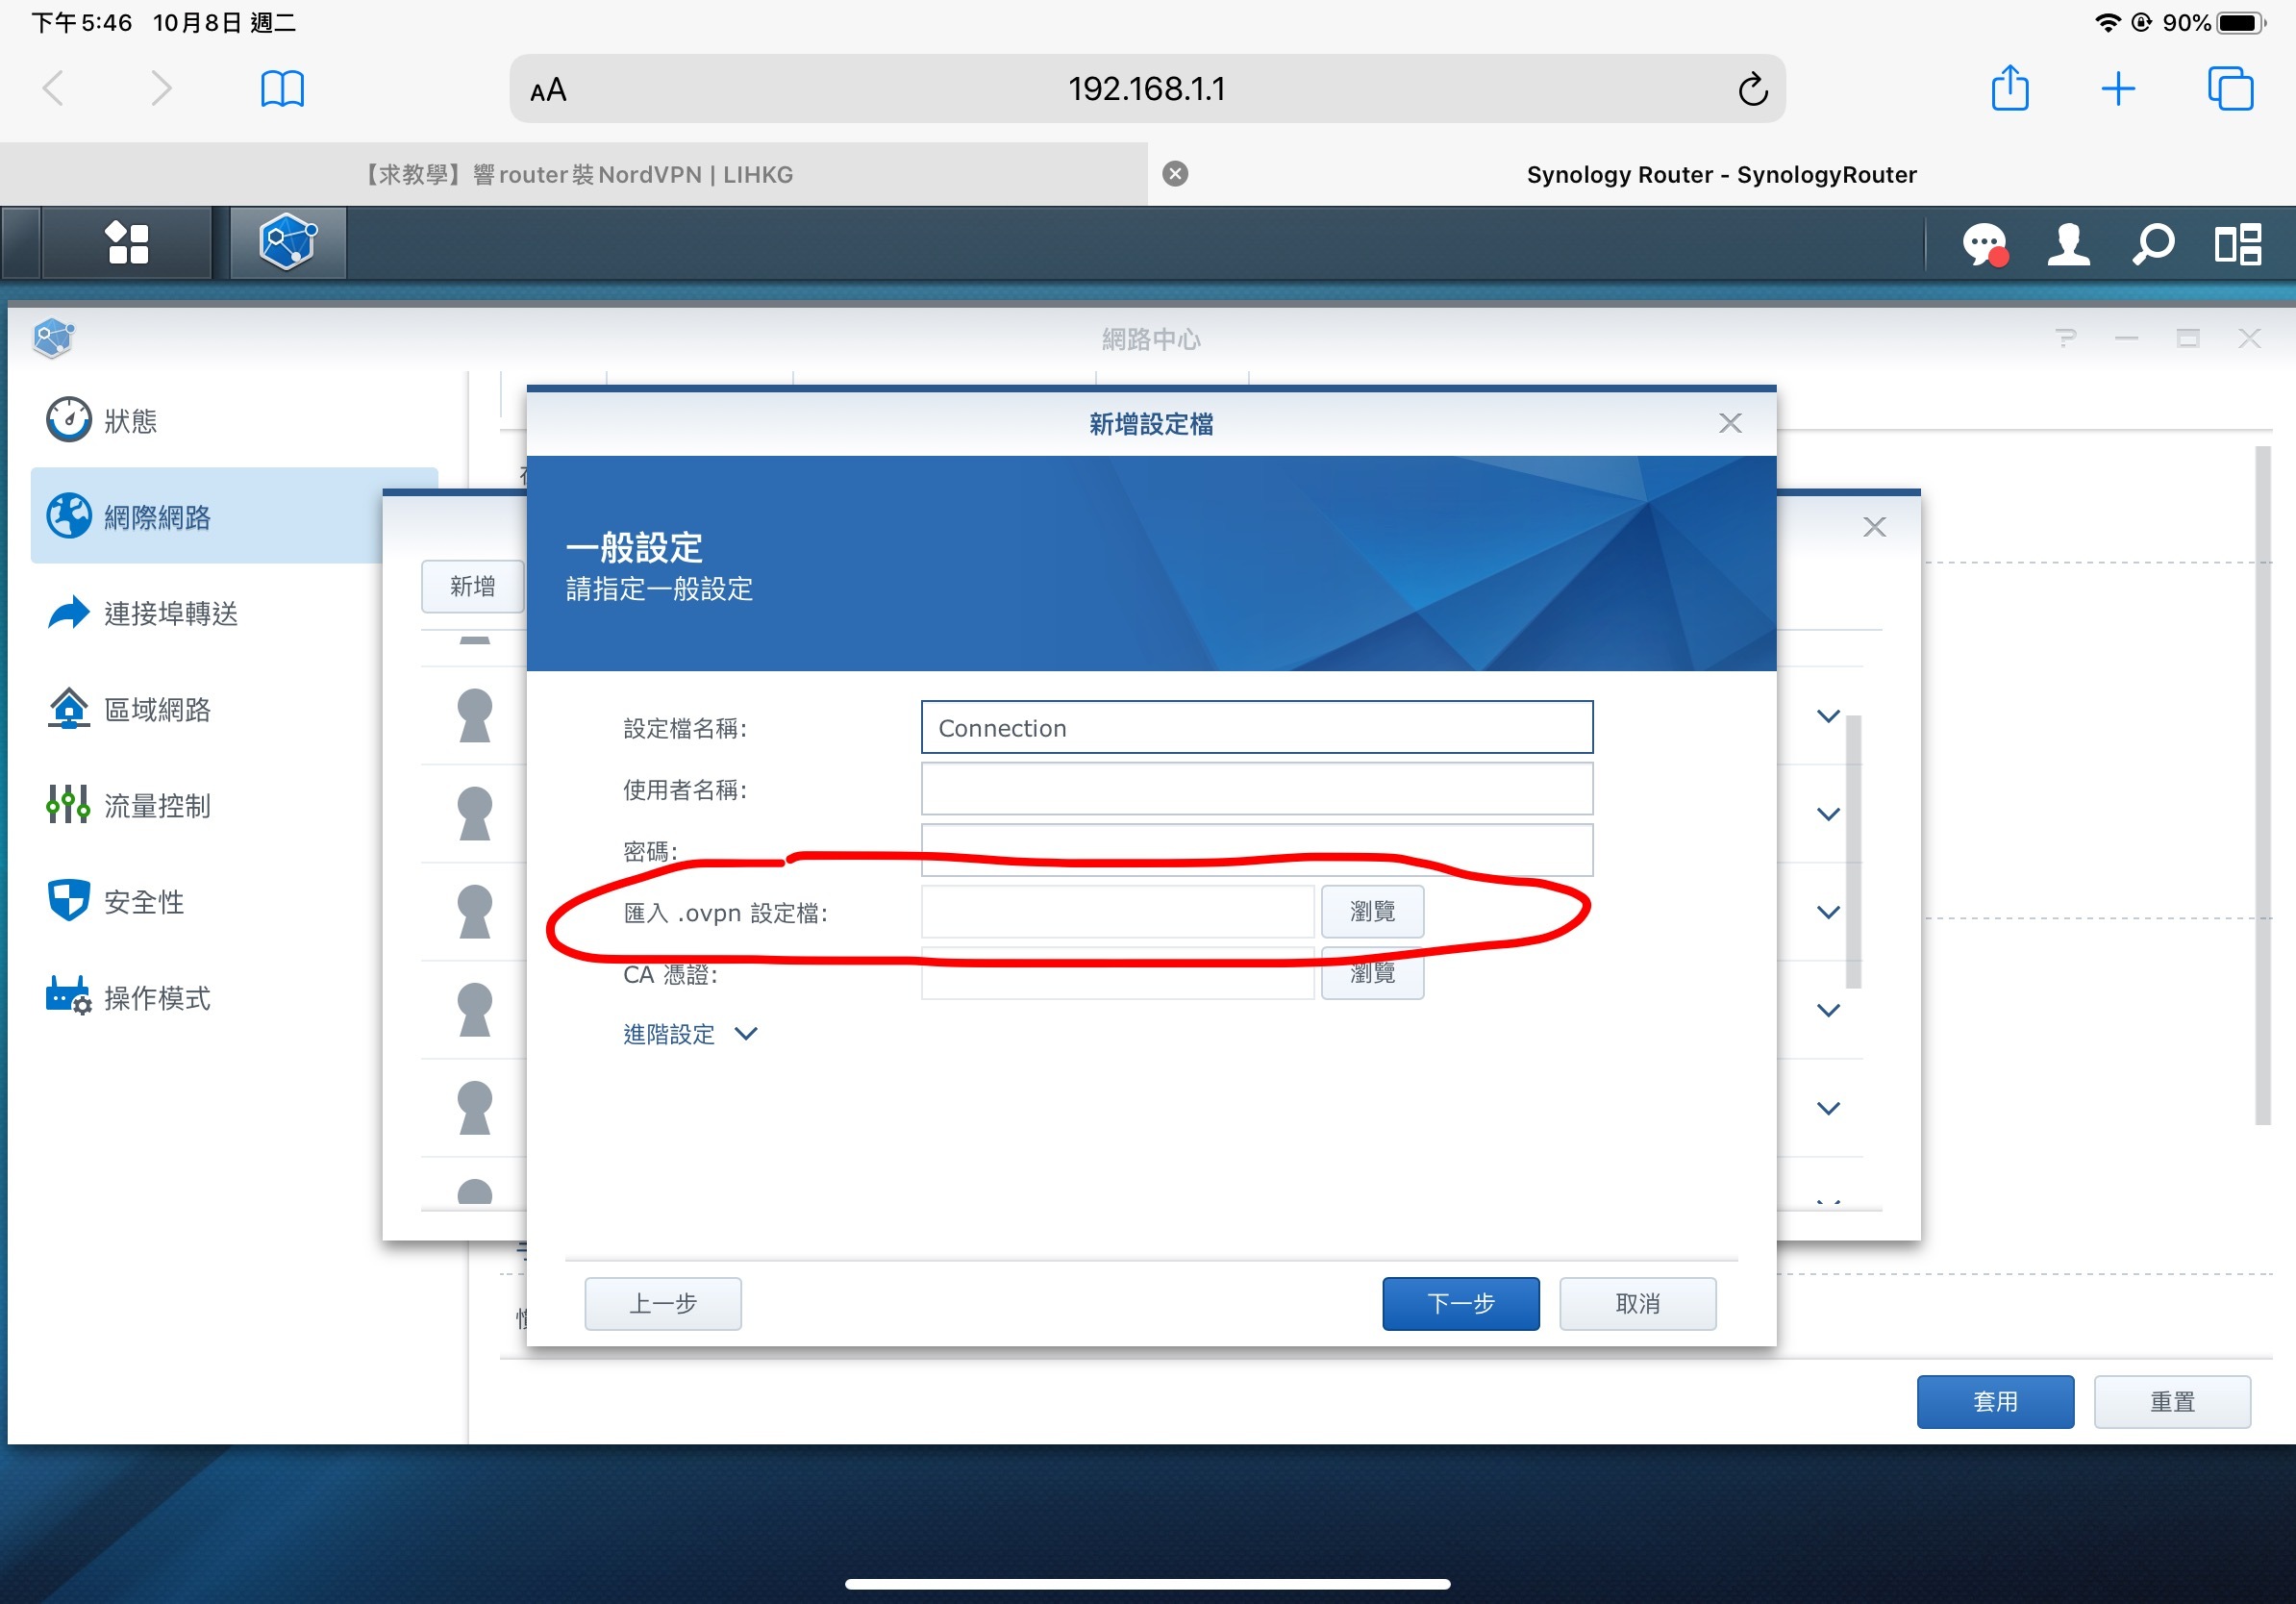Reload the 192.168.1.1 page
The width and height of the screenshot is (2296, 1604).
pyautogui.click(x=1752, y=90)
